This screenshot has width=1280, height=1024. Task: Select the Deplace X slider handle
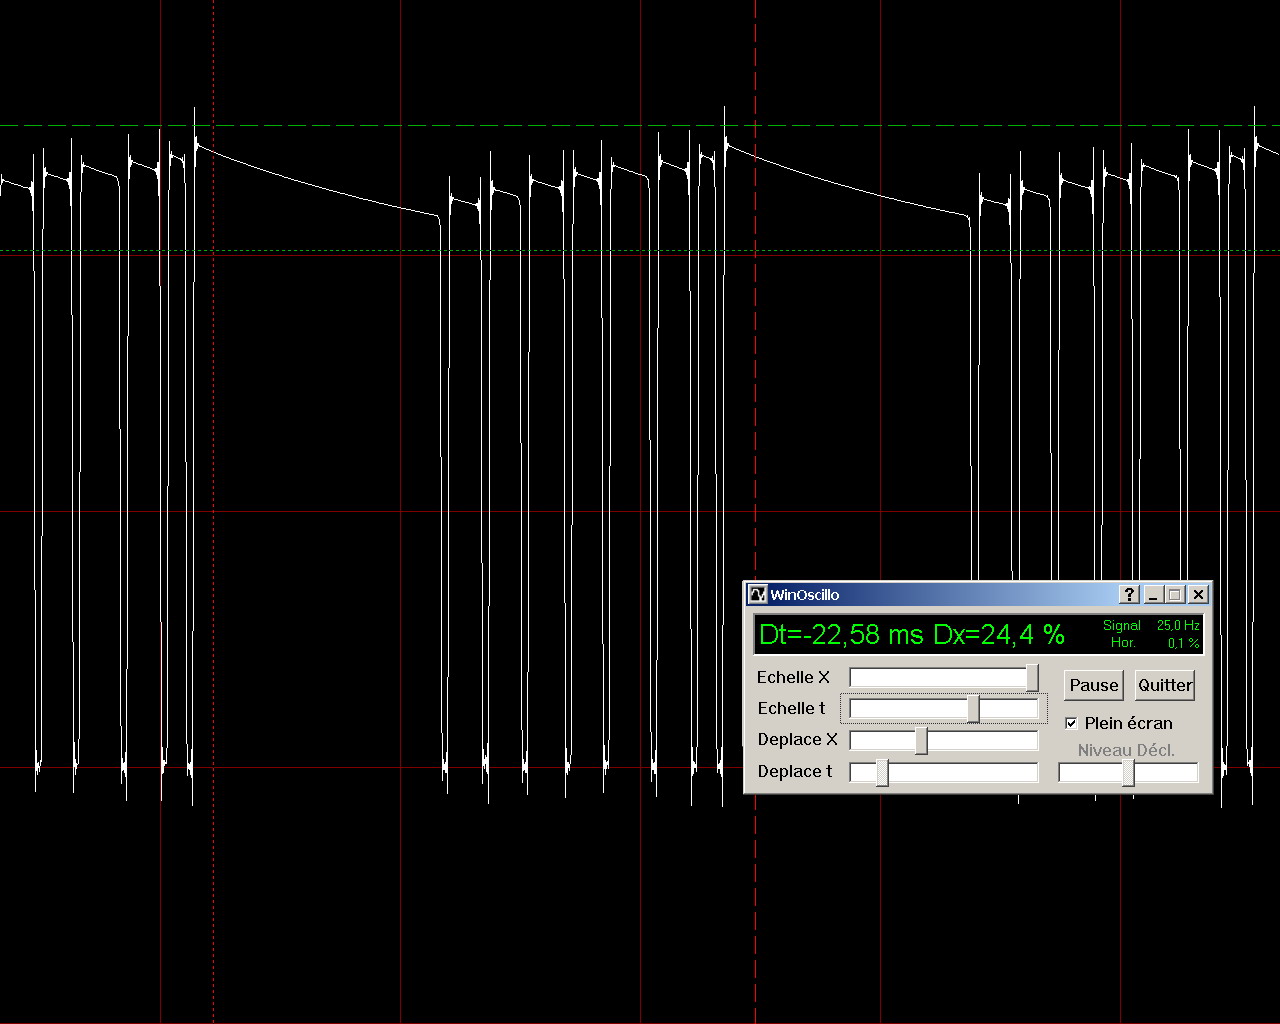pos(921,741)
